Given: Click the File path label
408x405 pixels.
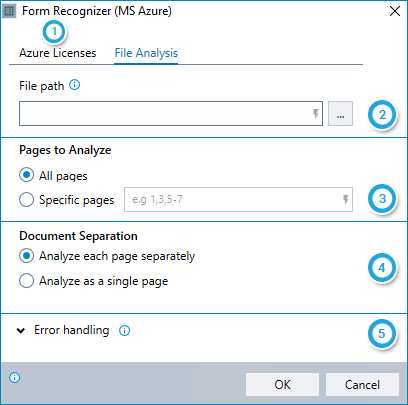Looking at the screenshot, I should click(x=41, y=86).
